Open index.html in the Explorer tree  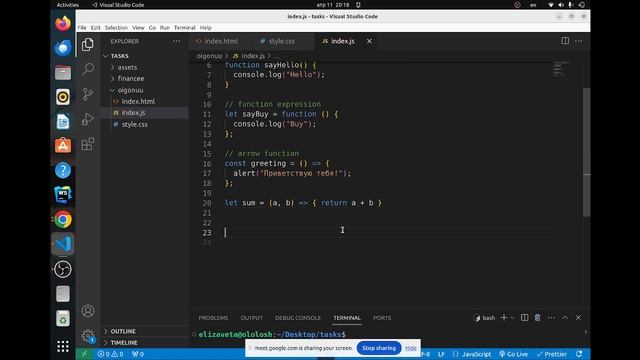[x=138, y=101]
